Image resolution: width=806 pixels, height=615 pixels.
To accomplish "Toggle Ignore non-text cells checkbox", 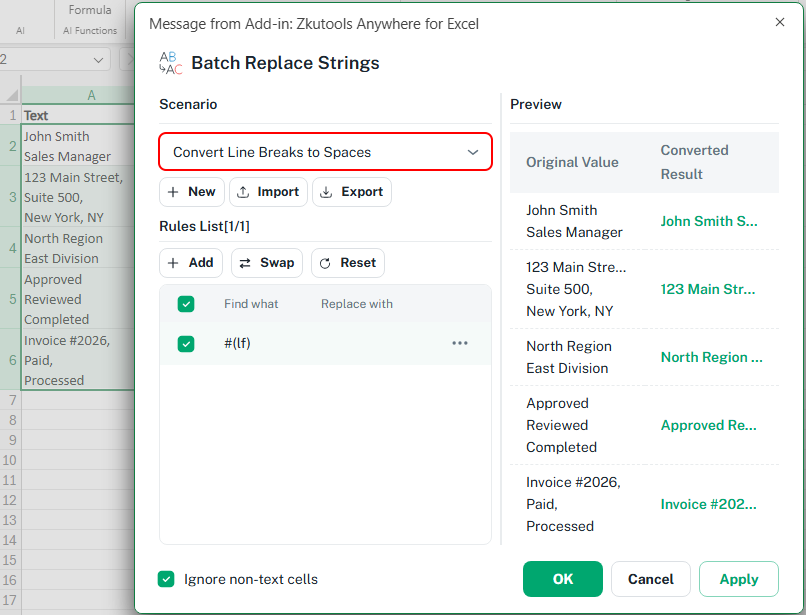I will coord(166,579).
